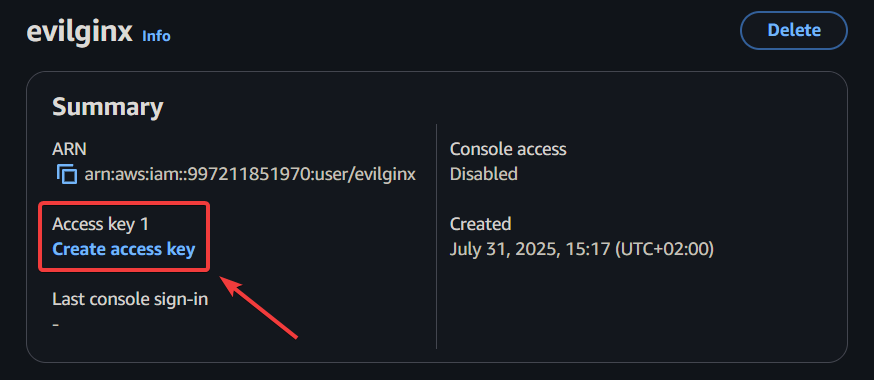
Task: Open the Info link beside evilginx
Action: tap(156, 36)
